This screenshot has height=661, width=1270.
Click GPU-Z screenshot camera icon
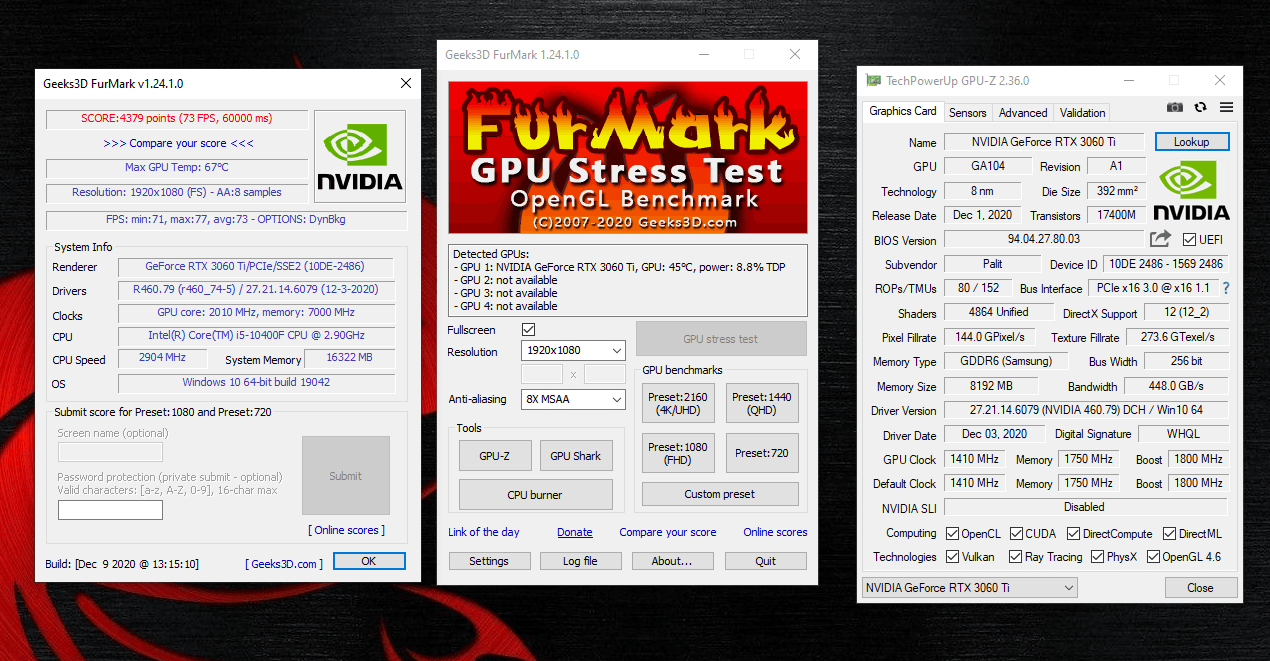[x=1175, y=107]
